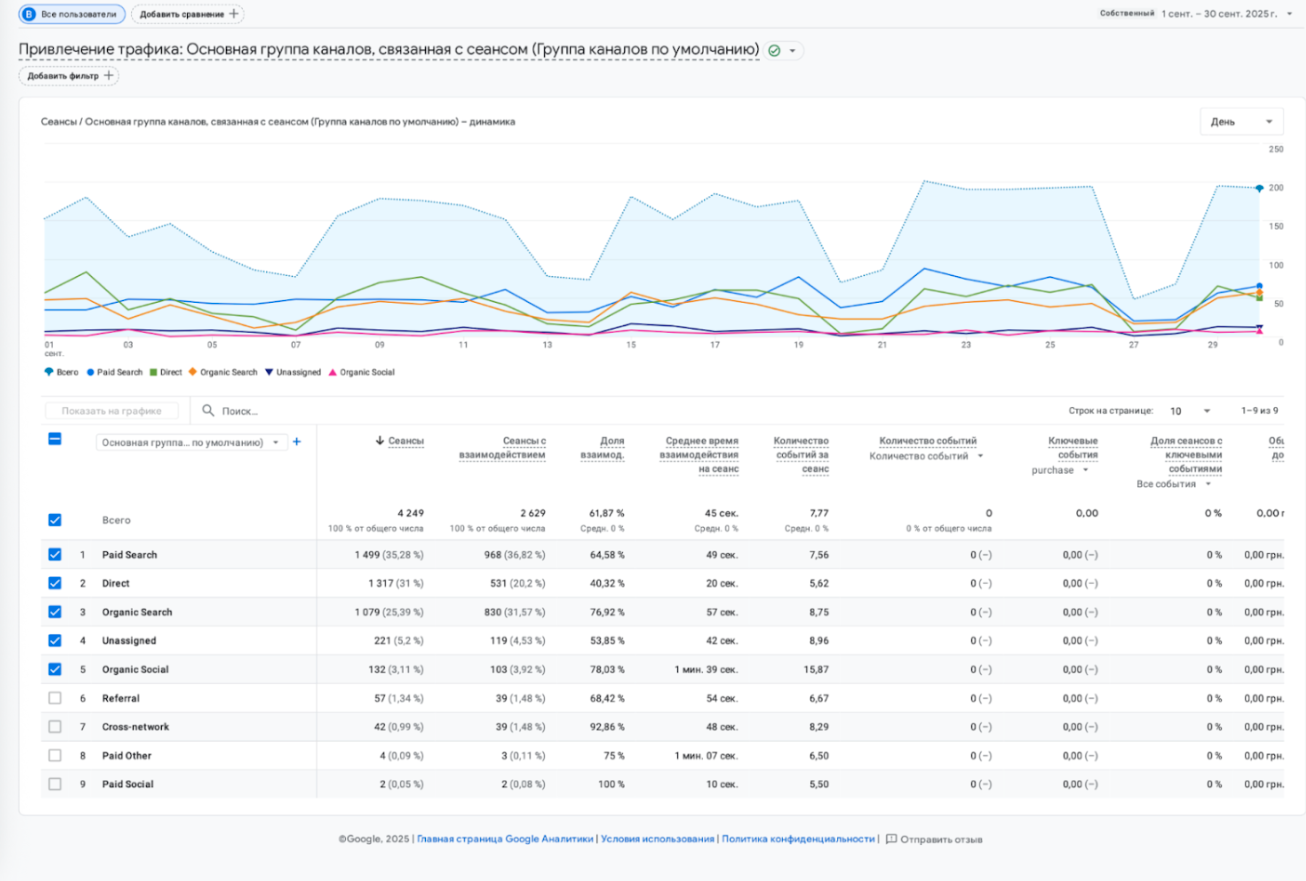Open the 'День' chart granularity dropdown
Image resolution: width=1306 pixels, height=881 pixels.
coord(1241,122)
